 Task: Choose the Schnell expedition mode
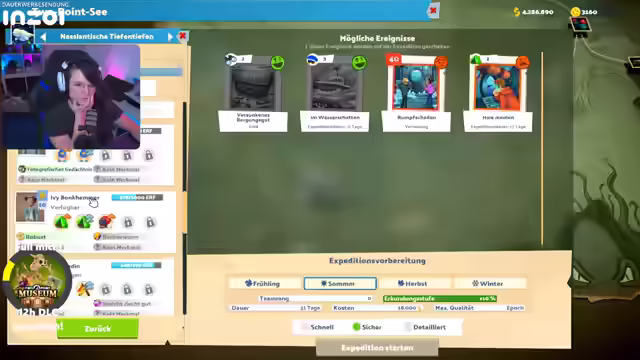pos(318,327)
